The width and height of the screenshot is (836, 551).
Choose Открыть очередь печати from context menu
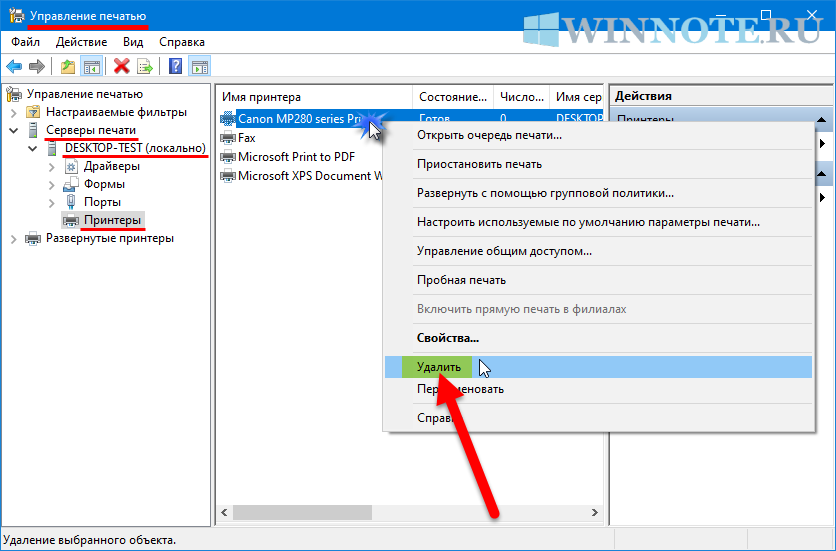click(x=599, y=135)
